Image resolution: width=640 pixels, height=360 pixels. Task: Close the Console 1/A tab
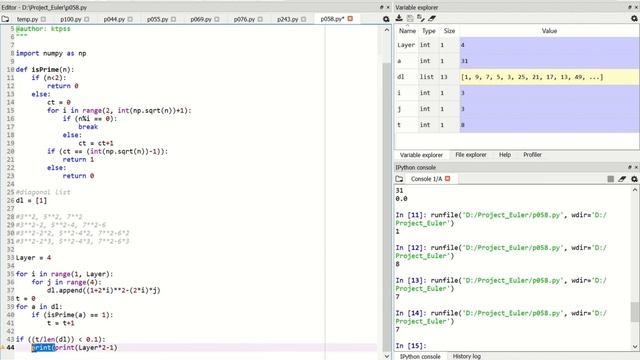click(448, 179)
